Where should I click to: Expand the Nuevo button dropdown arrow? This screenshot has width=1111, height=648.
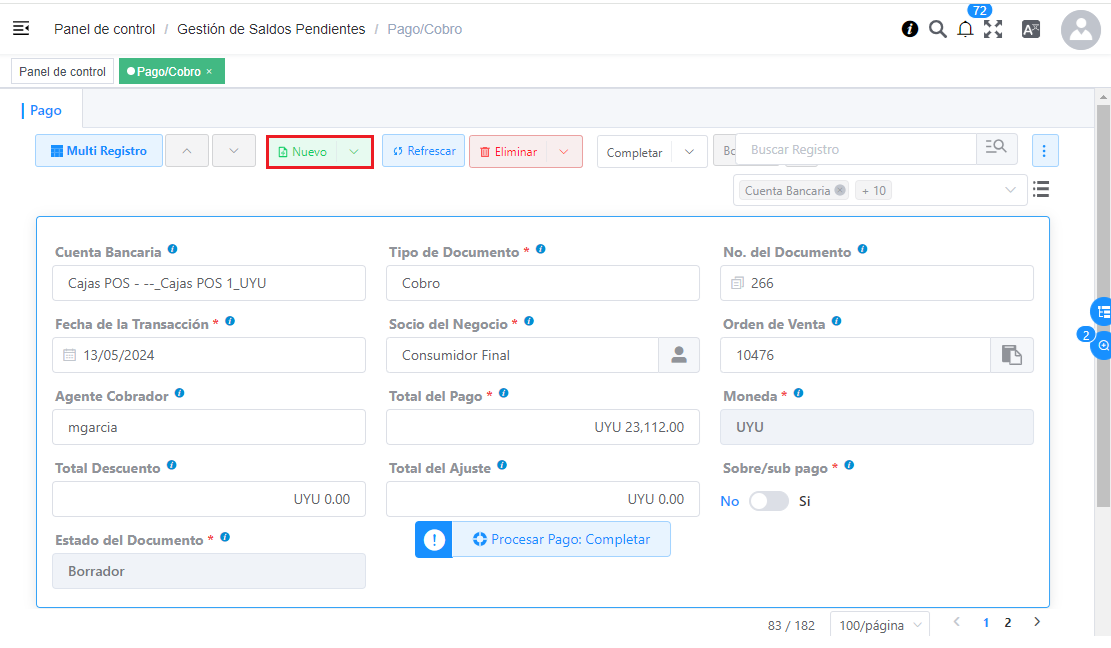pos(354,152)
